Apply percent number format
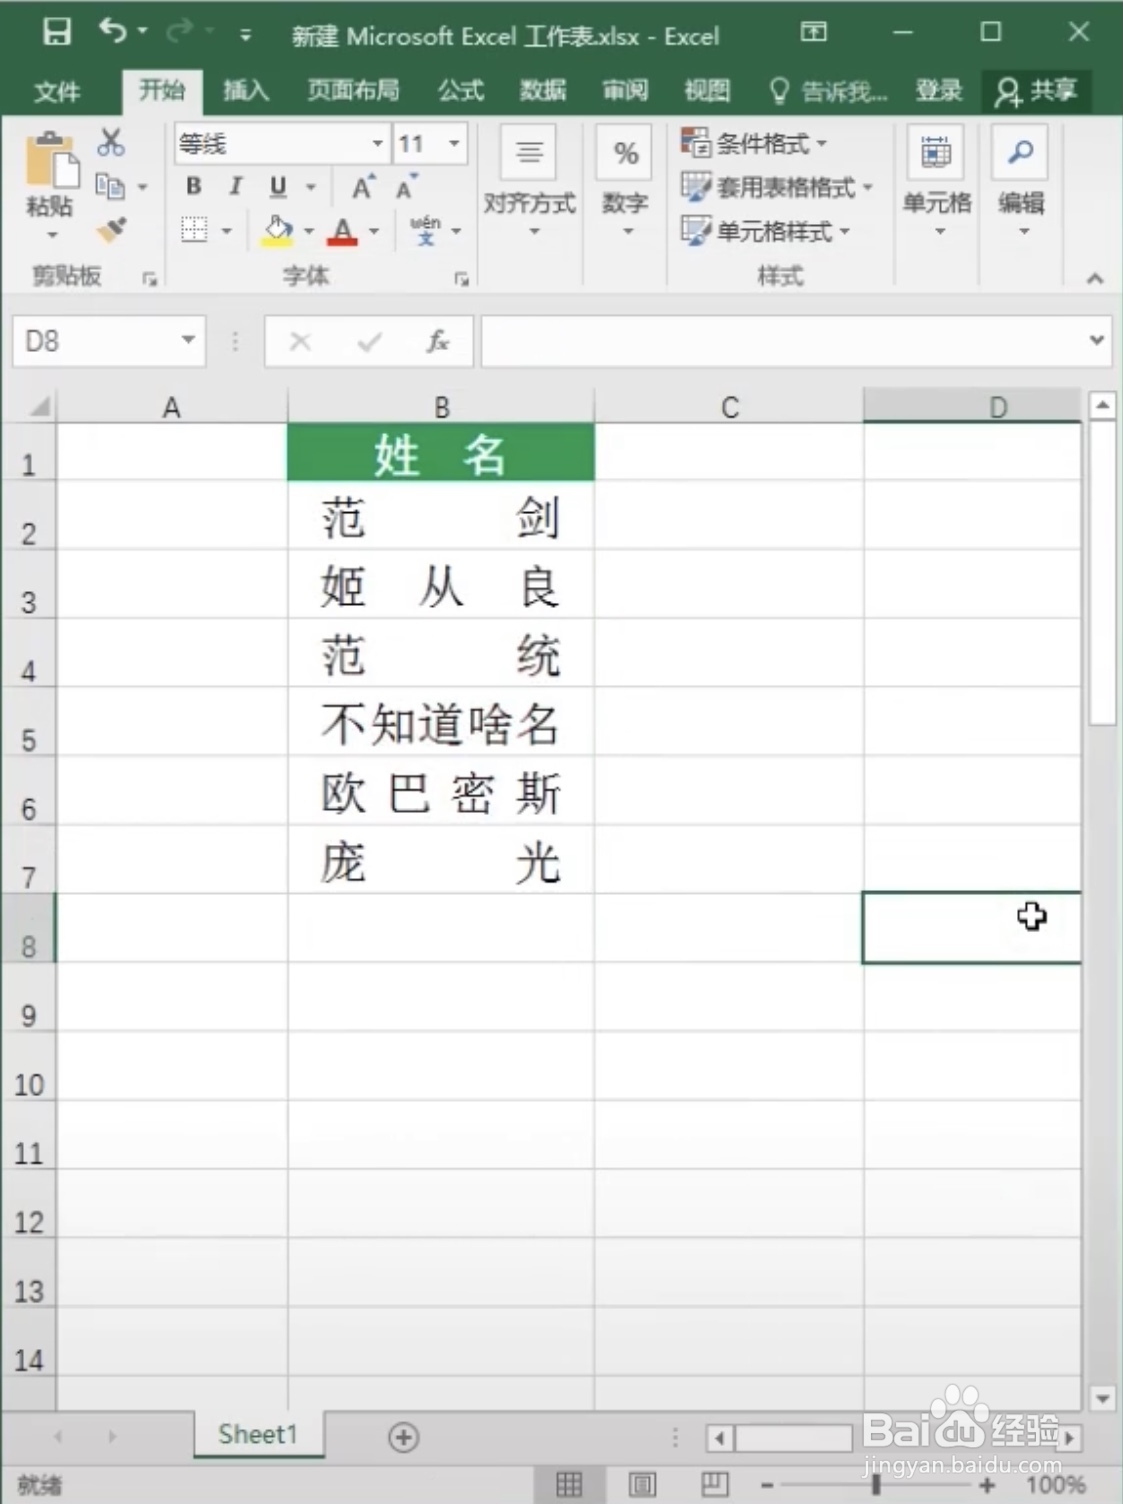This screenshot has width=1123, height=1504. coord(626,152)
